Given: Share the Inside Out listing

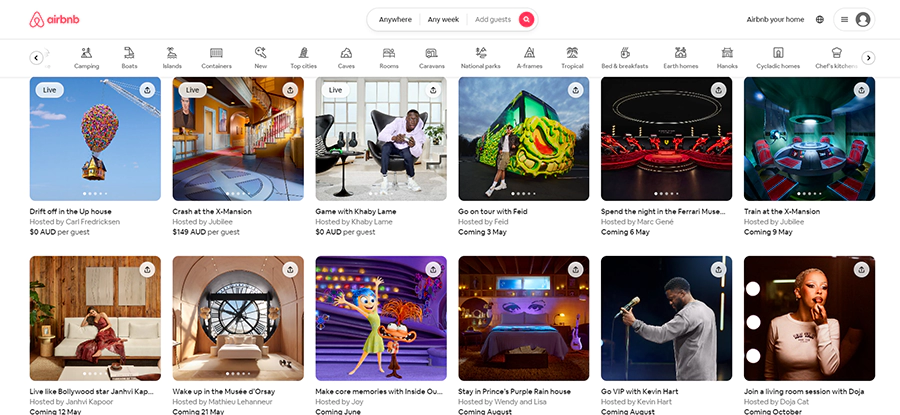Looking at the screenshot, I should [x=433, y=269].
